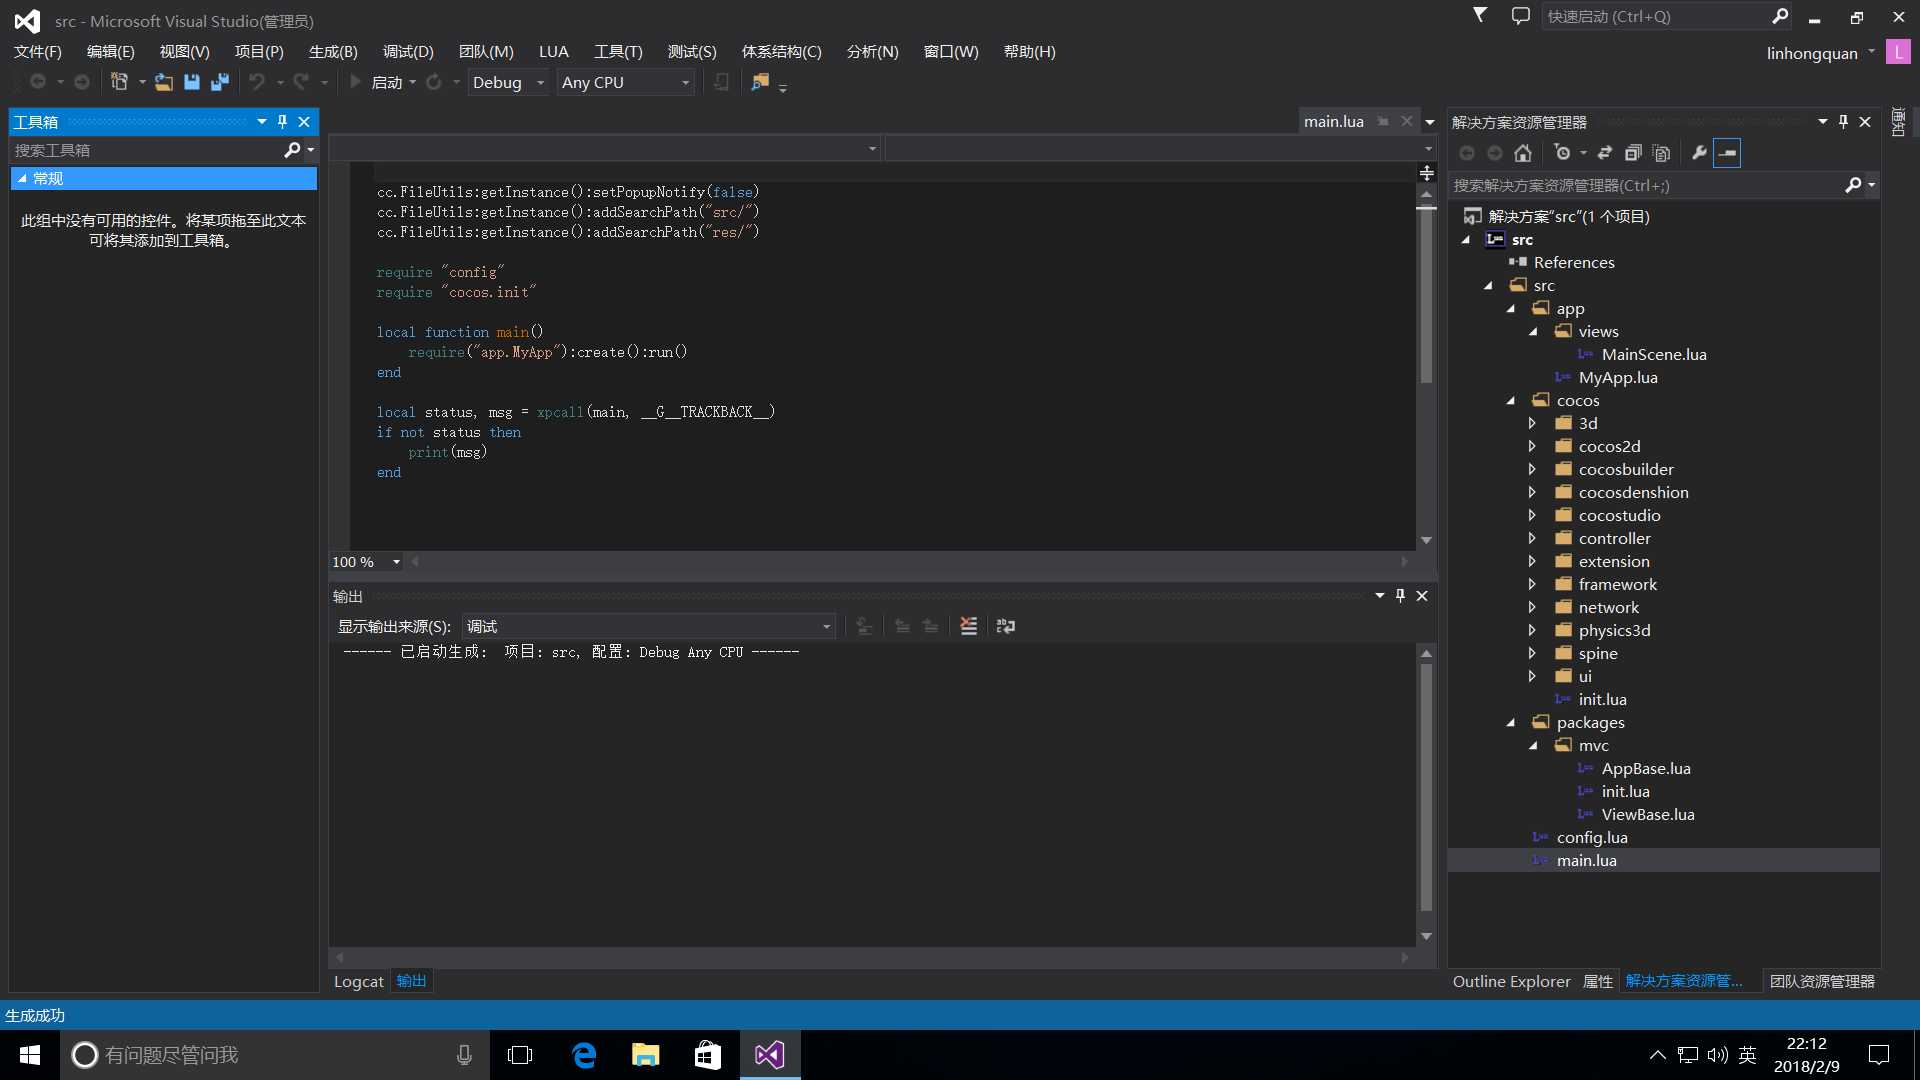Select ViewBase.lua in the tree
The image size is (1920, 1080).
coord(1647,814)
